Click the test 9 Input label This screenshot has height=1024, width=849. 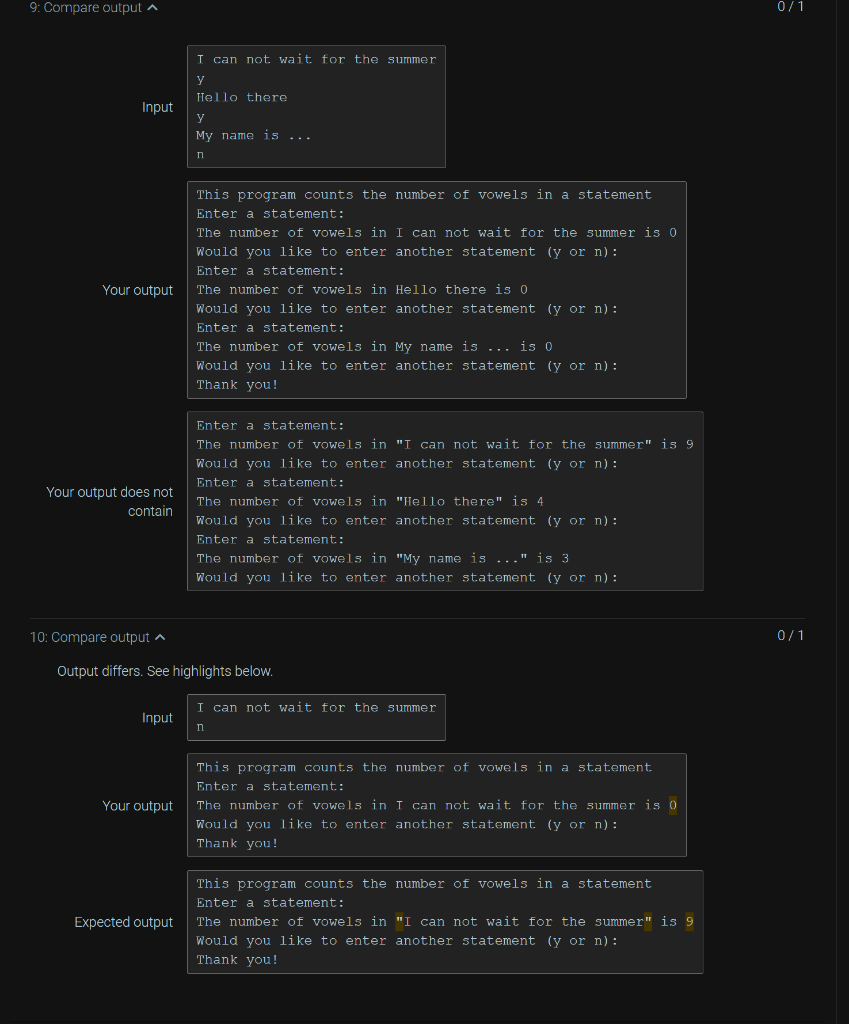coord(157,107)
